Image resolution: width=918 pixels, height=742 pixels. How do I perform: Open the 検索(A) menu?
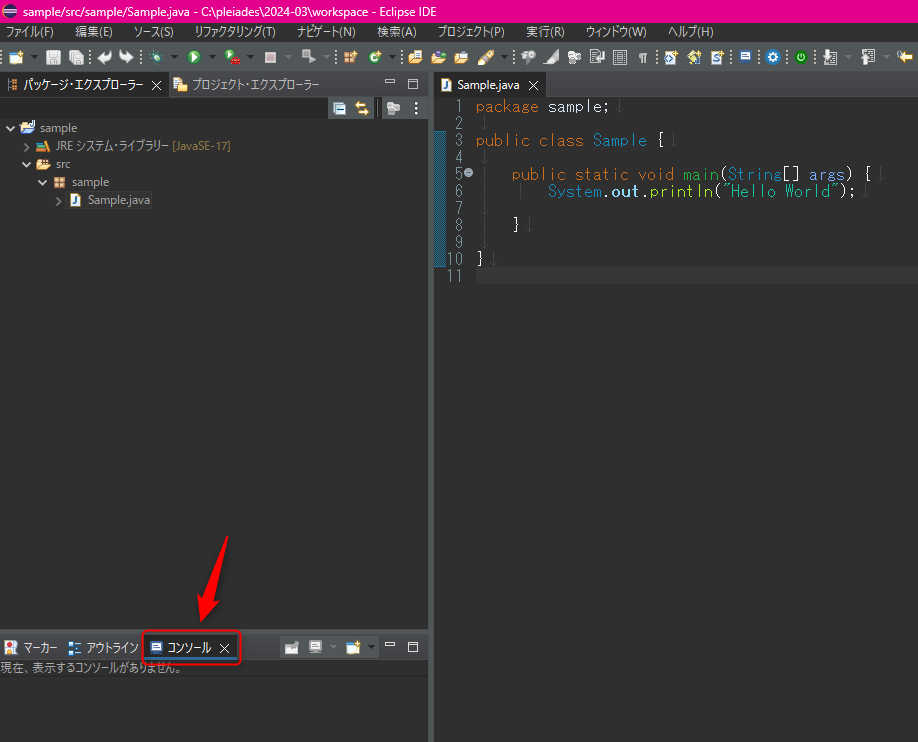coord(396,32)
